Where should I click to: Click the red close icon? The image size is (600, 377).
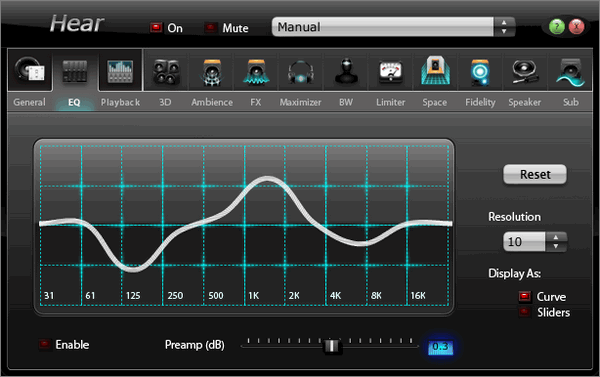576,27
